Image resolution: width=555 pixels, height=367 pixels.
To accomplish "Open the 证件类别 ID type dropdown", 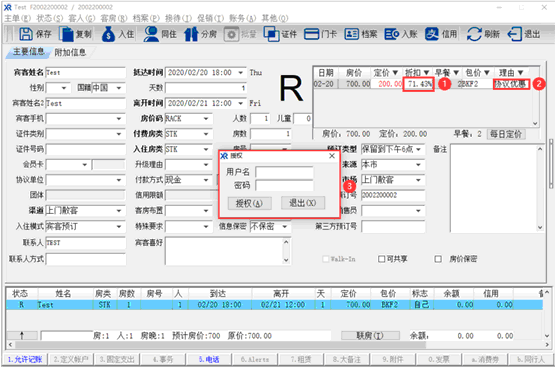I will [x=119, y=134].
